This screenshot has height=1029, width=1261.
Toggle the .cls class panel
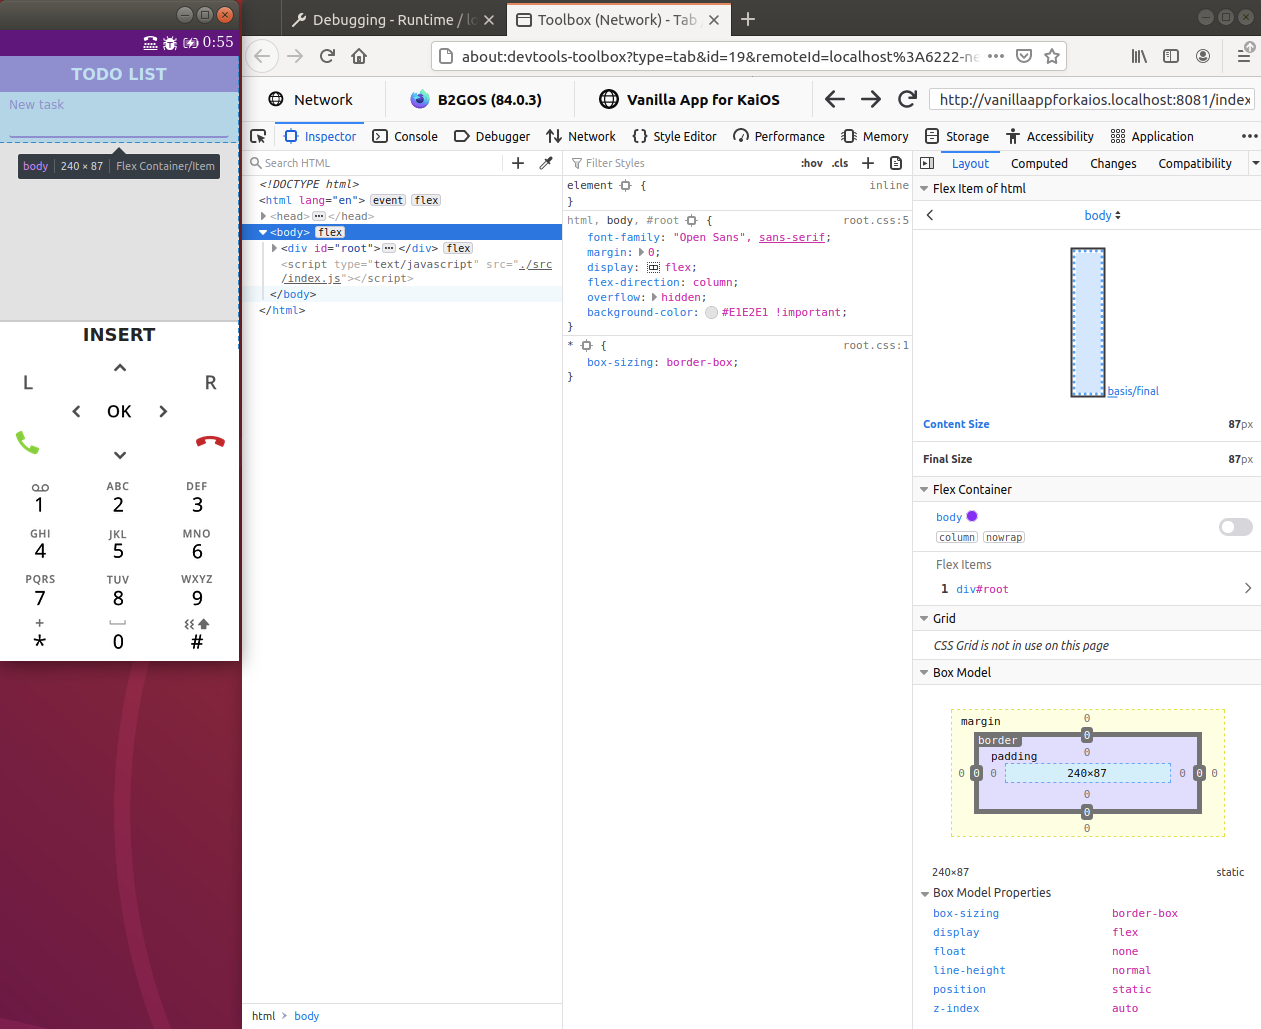tap(840, 163)
